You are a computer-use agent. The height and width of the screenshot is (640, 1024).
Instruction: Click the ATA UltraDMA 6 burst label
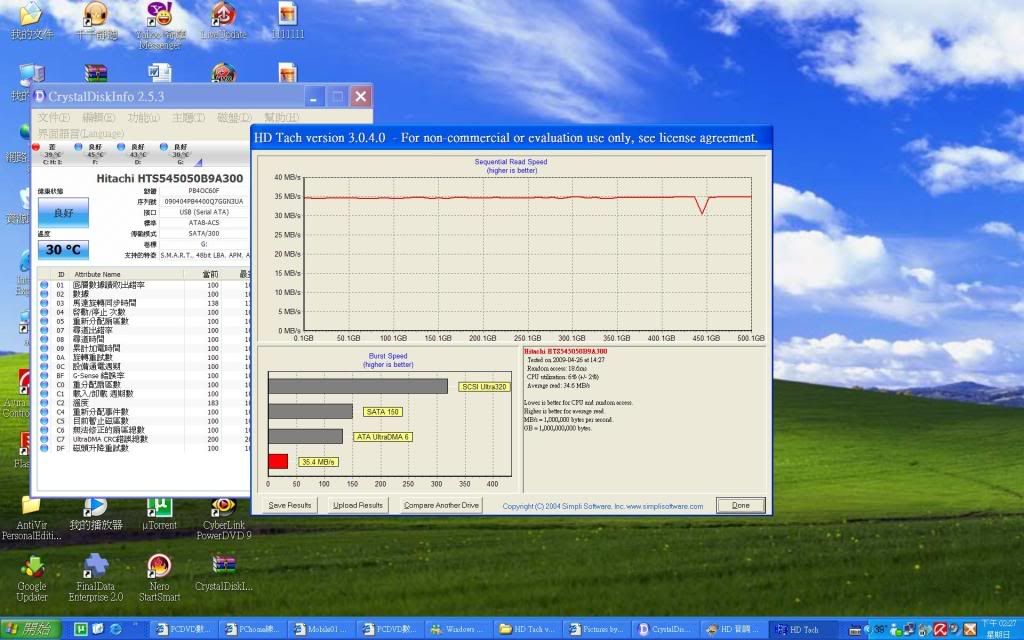383,437
